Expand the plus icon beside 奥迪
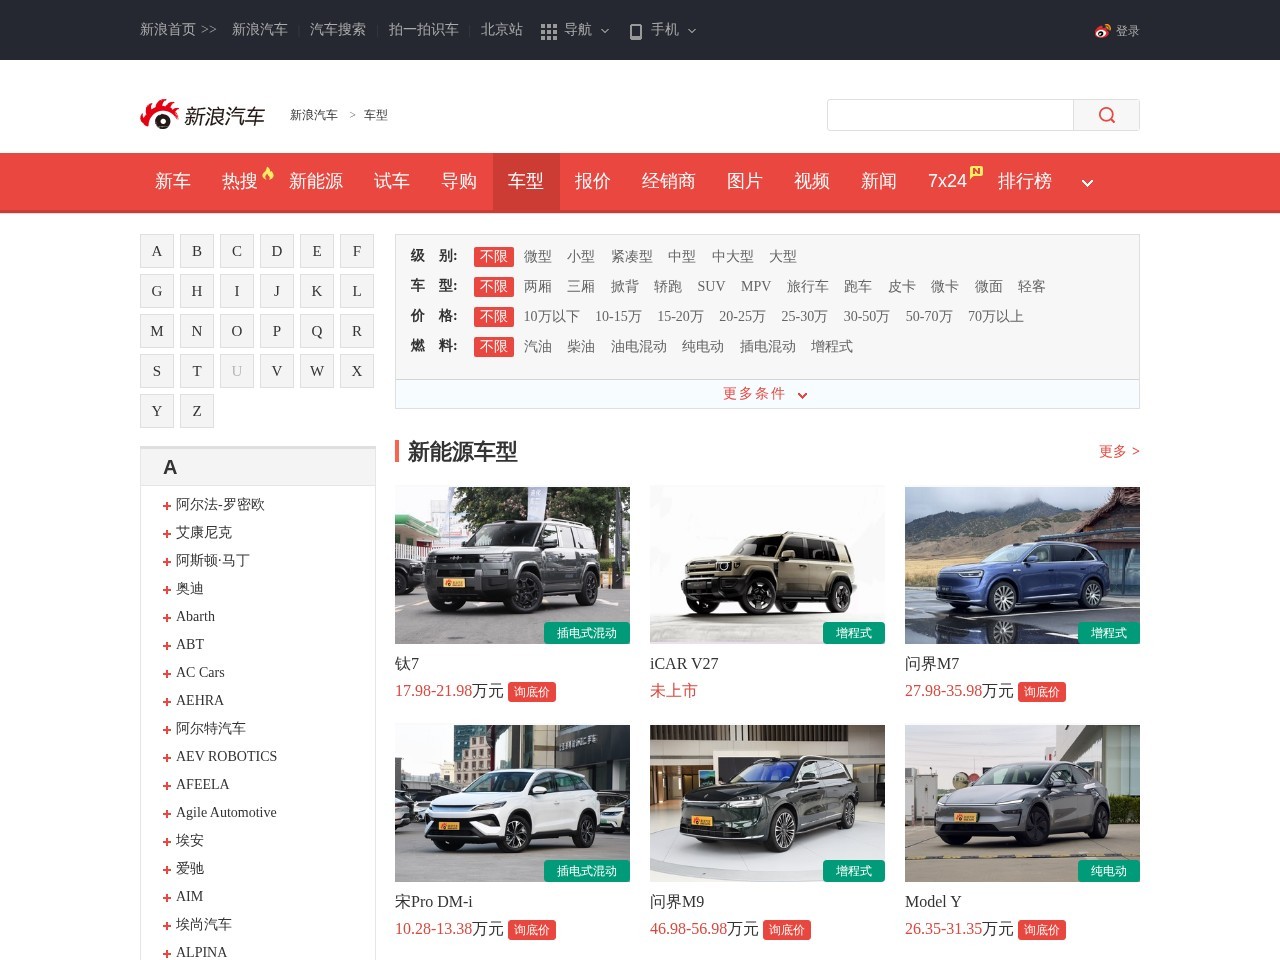This screenshot has height=960, width=1280. 167,590
